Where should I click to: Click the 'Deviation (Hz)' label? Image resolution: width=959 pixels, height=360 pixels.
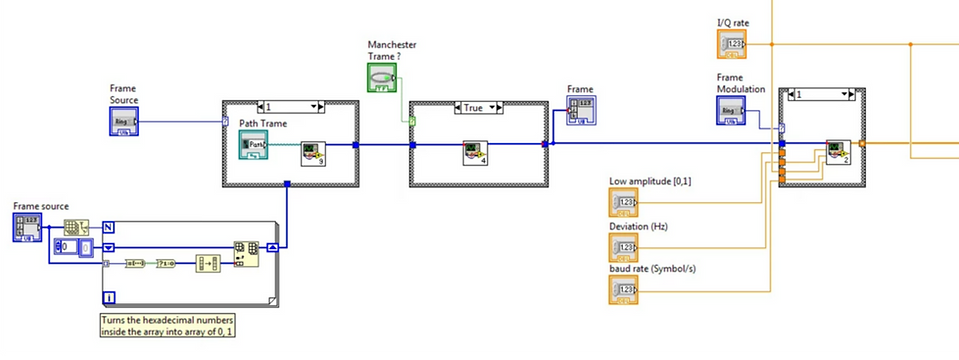click(x=639, y=226)
